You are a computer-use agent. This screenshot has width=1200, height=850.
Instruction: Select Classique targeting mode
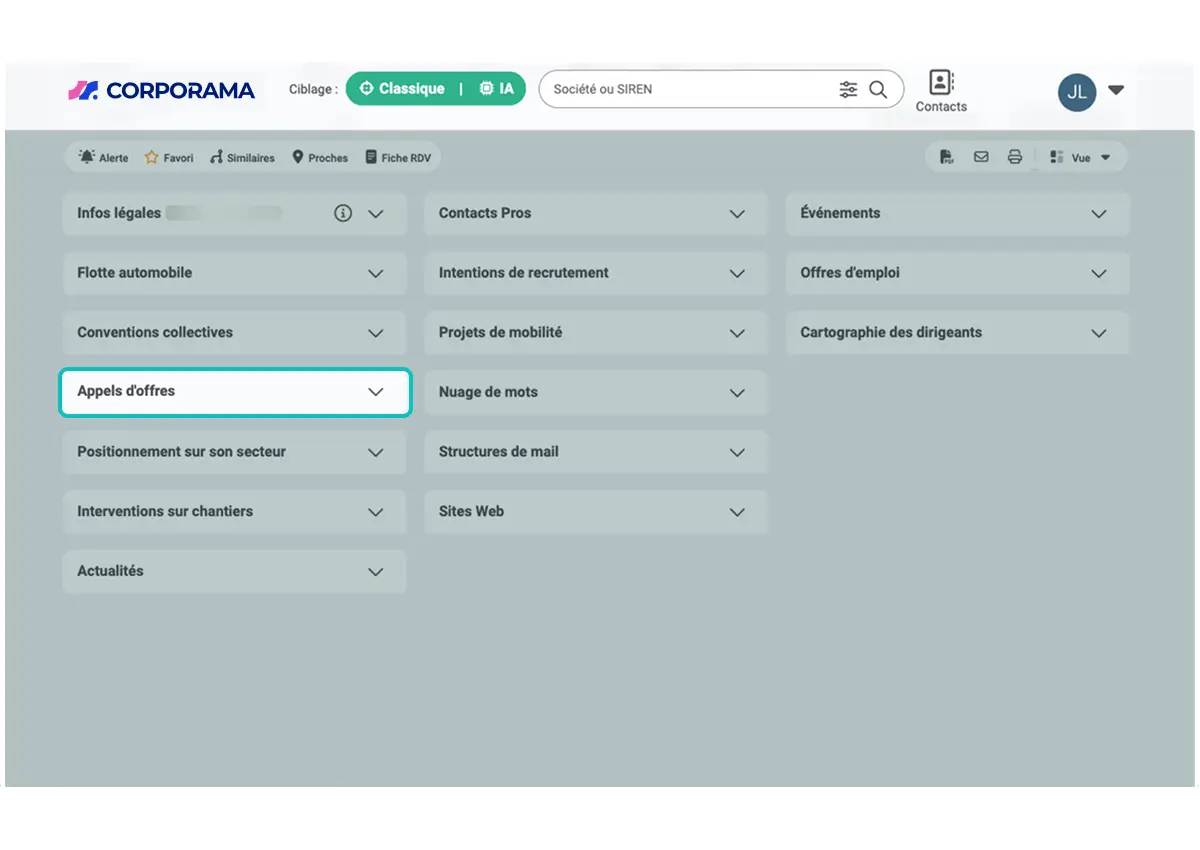click(402, 89)
